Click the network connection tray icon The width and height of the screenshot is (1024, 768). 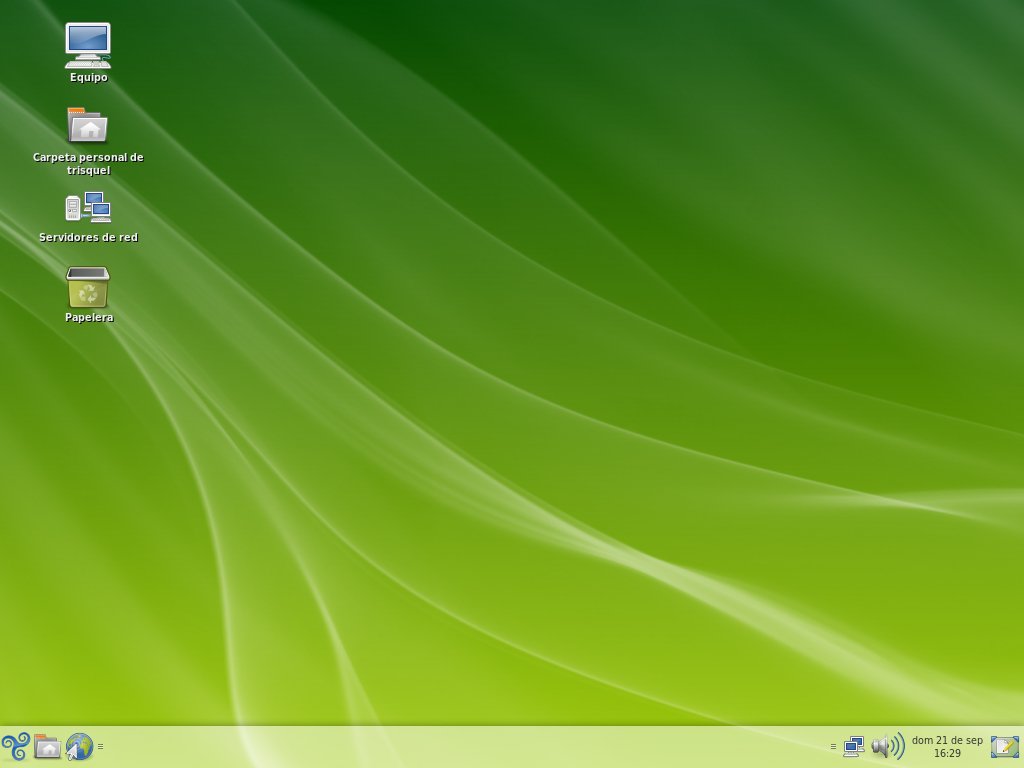click(853, 746)
